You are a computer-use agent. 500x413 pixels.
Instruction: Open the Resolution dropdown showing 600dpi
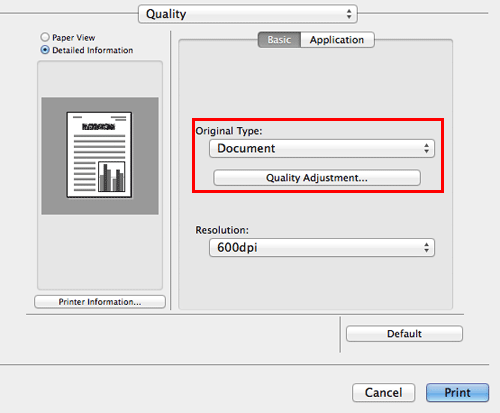pos(322,247)
